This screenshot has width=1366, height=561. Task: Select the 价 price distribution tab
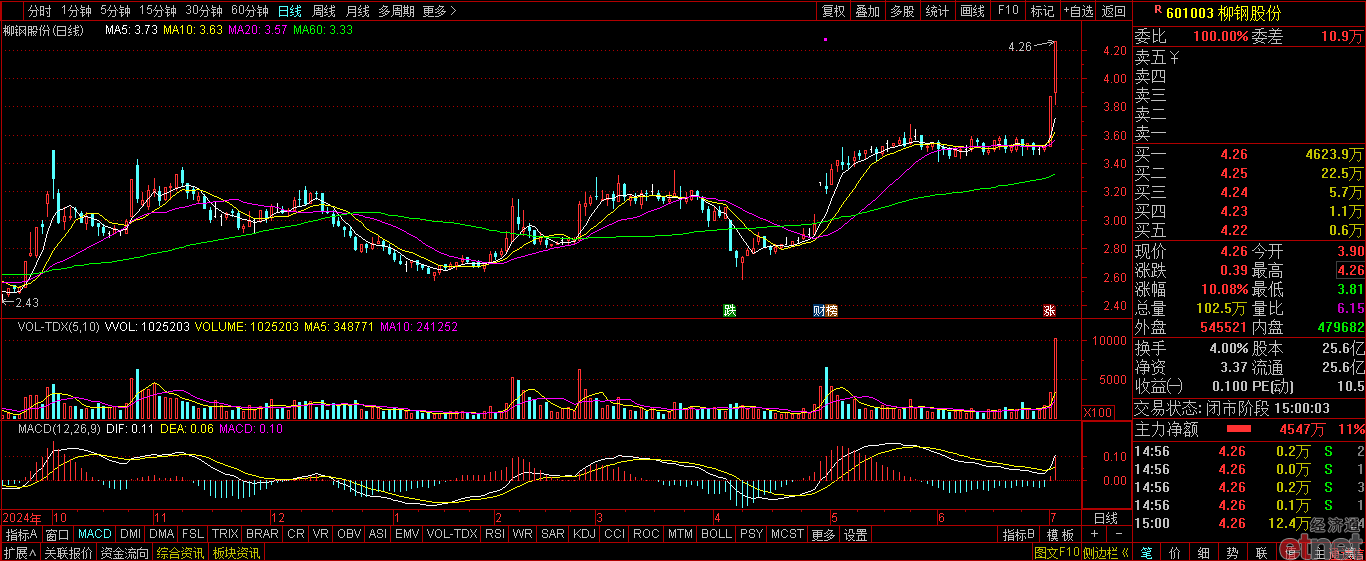[x=1175, y=552]
